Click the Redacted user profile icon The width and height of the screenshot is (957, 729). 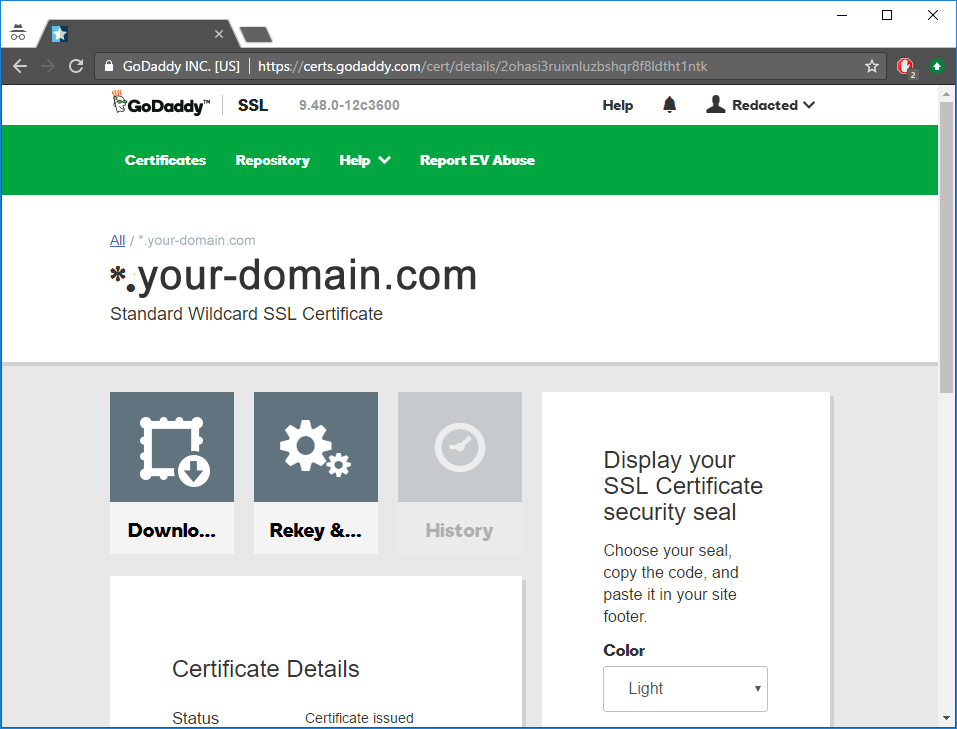[x=715, y=104]
